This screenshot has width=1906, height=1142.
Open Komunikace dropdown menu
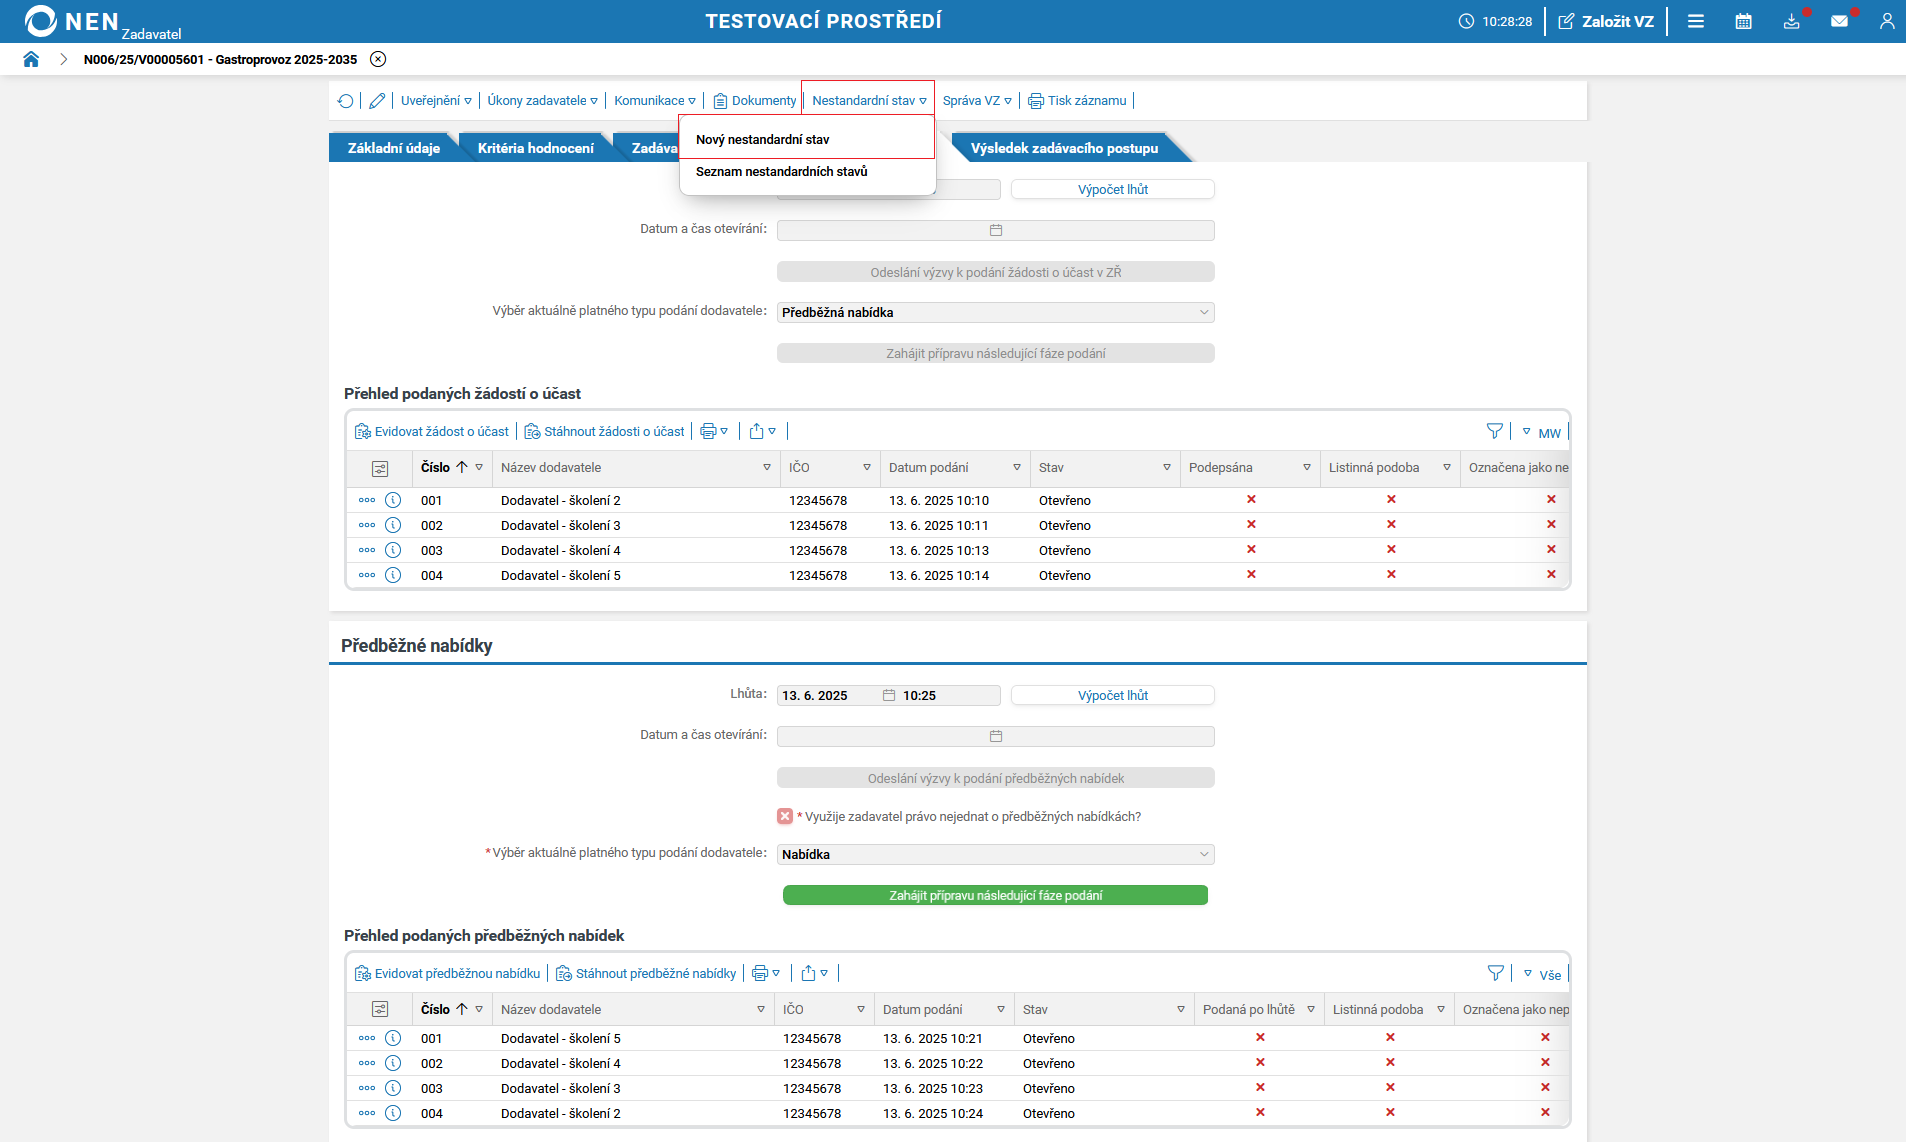[655, 101]
